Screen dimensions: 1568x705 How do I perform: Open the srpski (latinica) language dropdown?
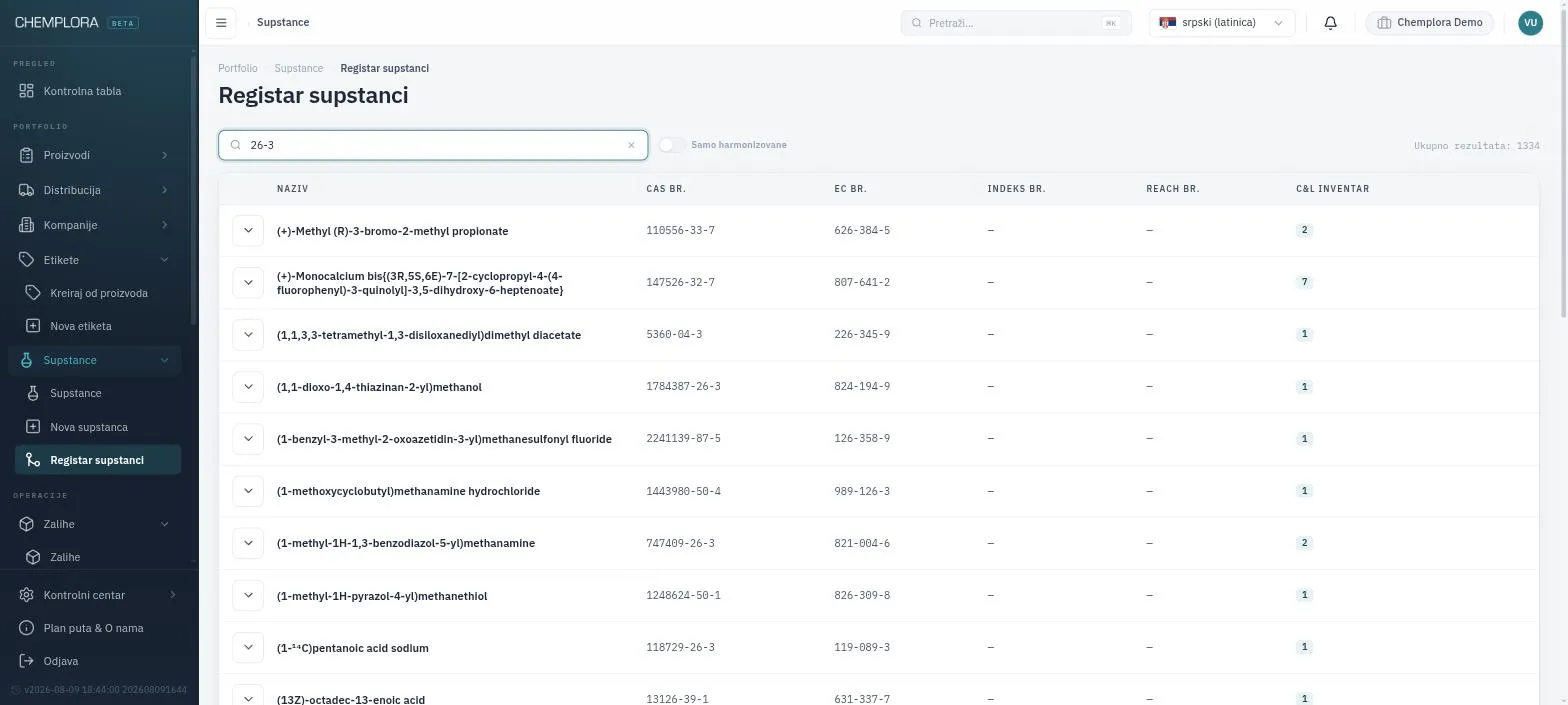coord(1222,23)
